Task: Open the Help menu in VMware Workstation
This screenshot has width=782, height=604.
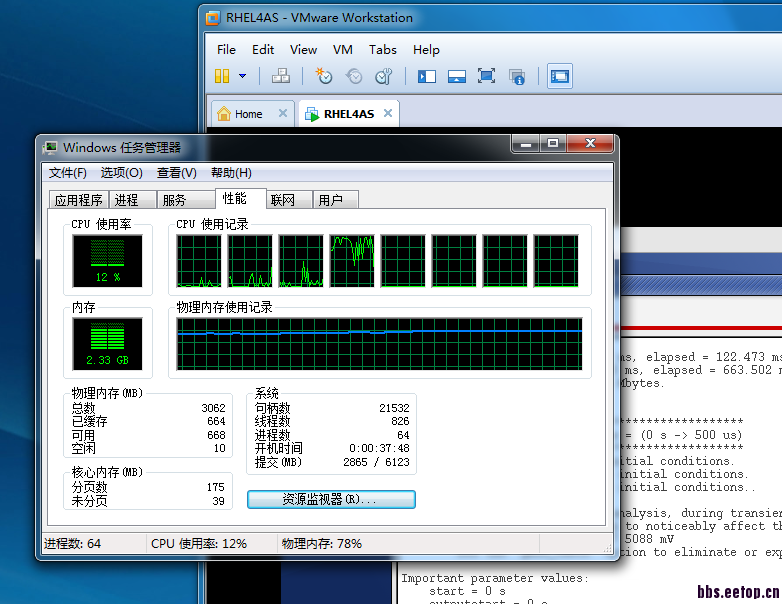Action: (426, 50)
